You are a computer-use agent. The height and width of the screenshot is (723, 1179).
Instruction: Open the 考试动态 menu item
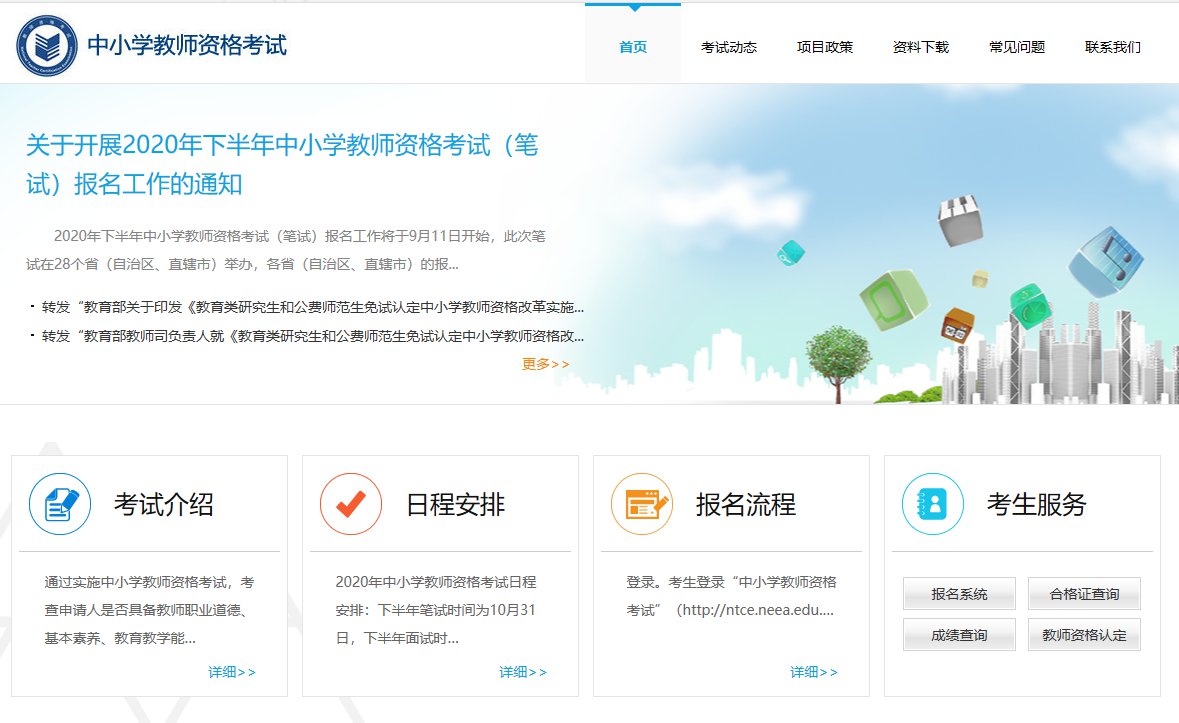click(729, 47)
